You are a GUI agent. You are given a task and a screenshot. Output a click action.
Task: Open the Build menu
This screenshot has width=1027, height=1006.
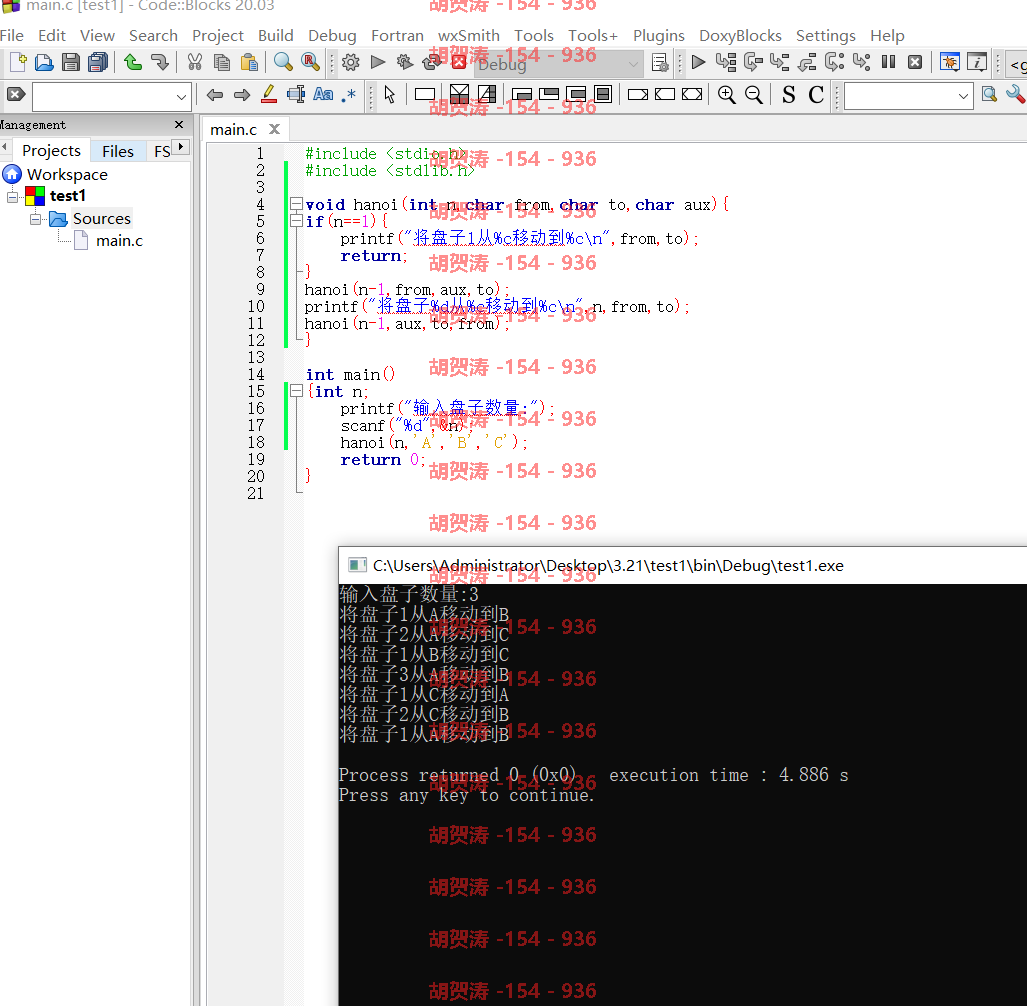(276, 35)
